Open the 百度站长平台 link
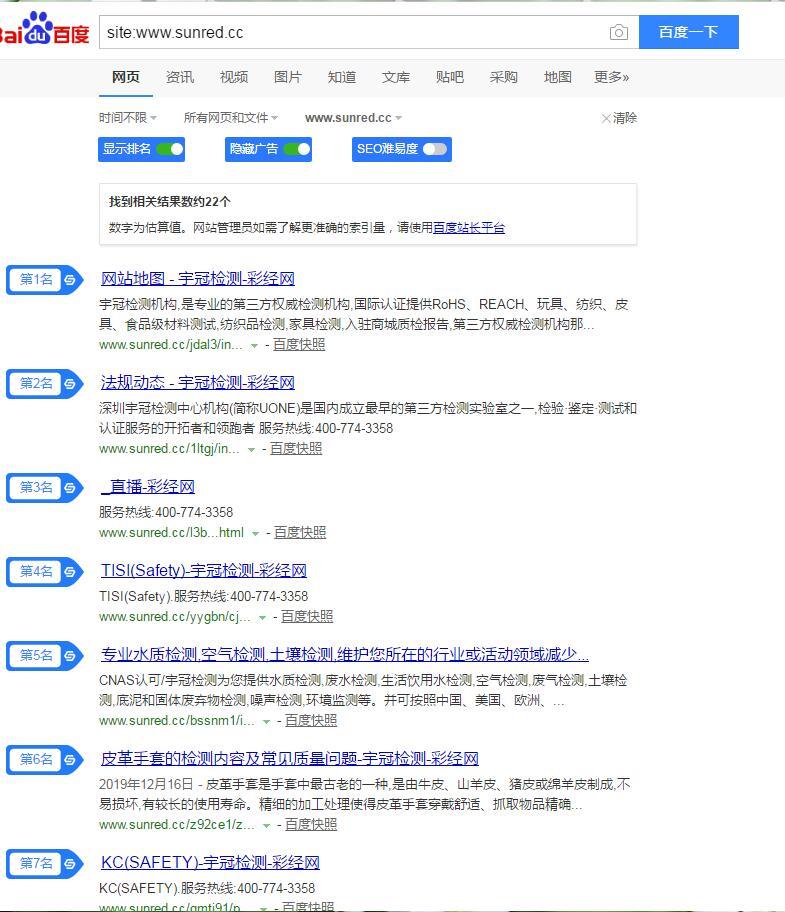The height and width of the screenshot is (912, 785). [x=469, y=228]
